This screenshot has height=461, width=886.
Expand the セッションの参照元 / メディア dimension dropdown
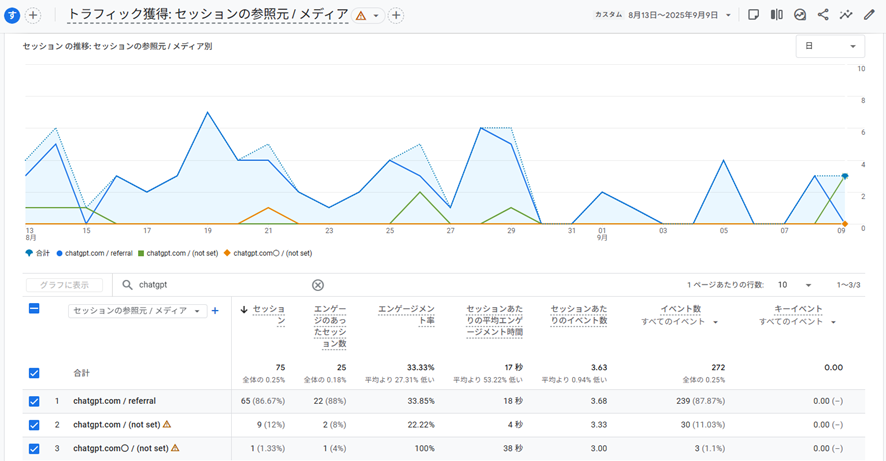click(x=137, y=311)
